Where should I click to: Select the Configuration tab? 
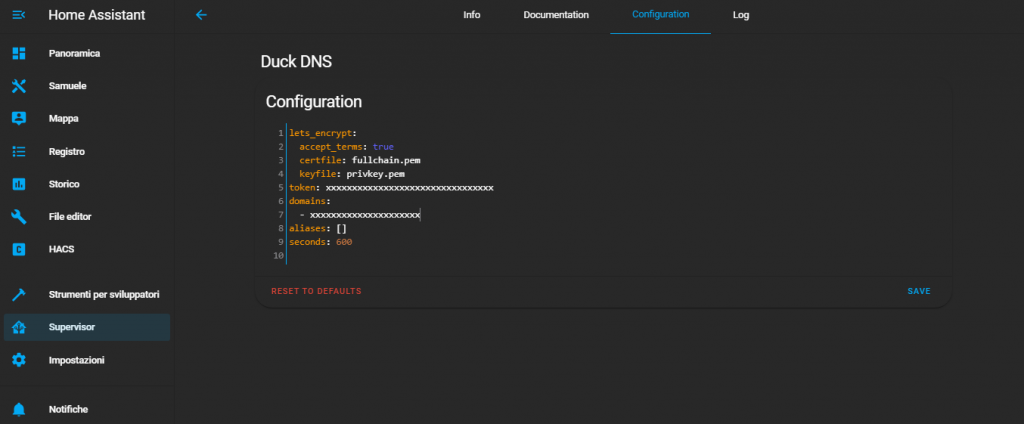[660, 14]
